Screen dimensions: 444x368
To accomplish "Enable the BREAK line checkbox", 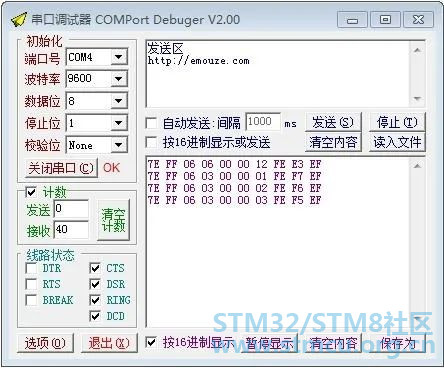I will [x=31, y=300].
